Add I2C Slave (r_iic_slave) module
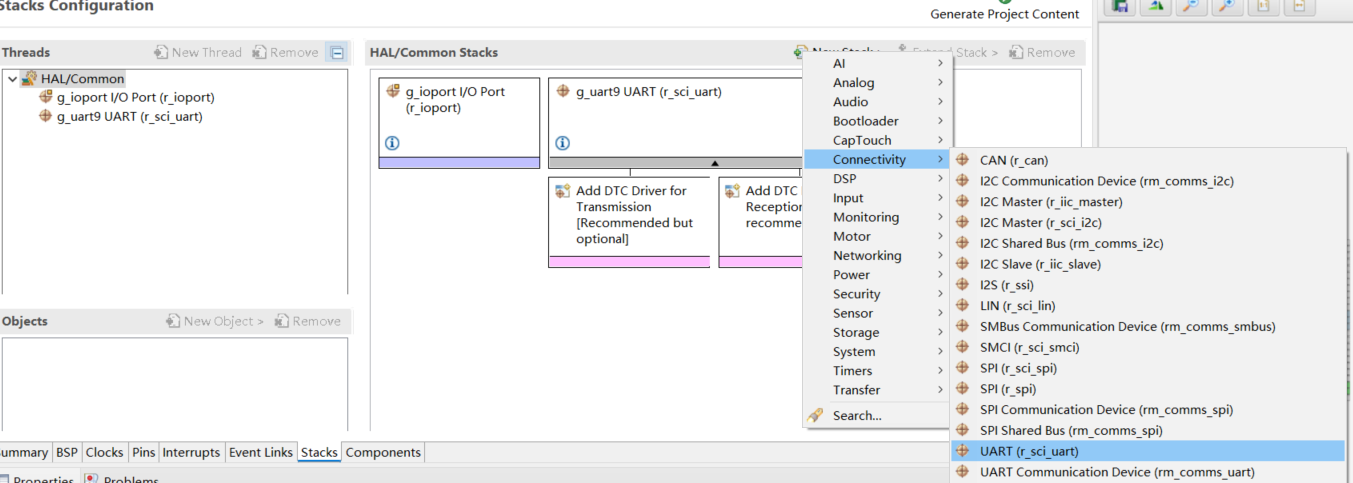This screenshot has height=483, width=1353. [x=1148, y=264]
